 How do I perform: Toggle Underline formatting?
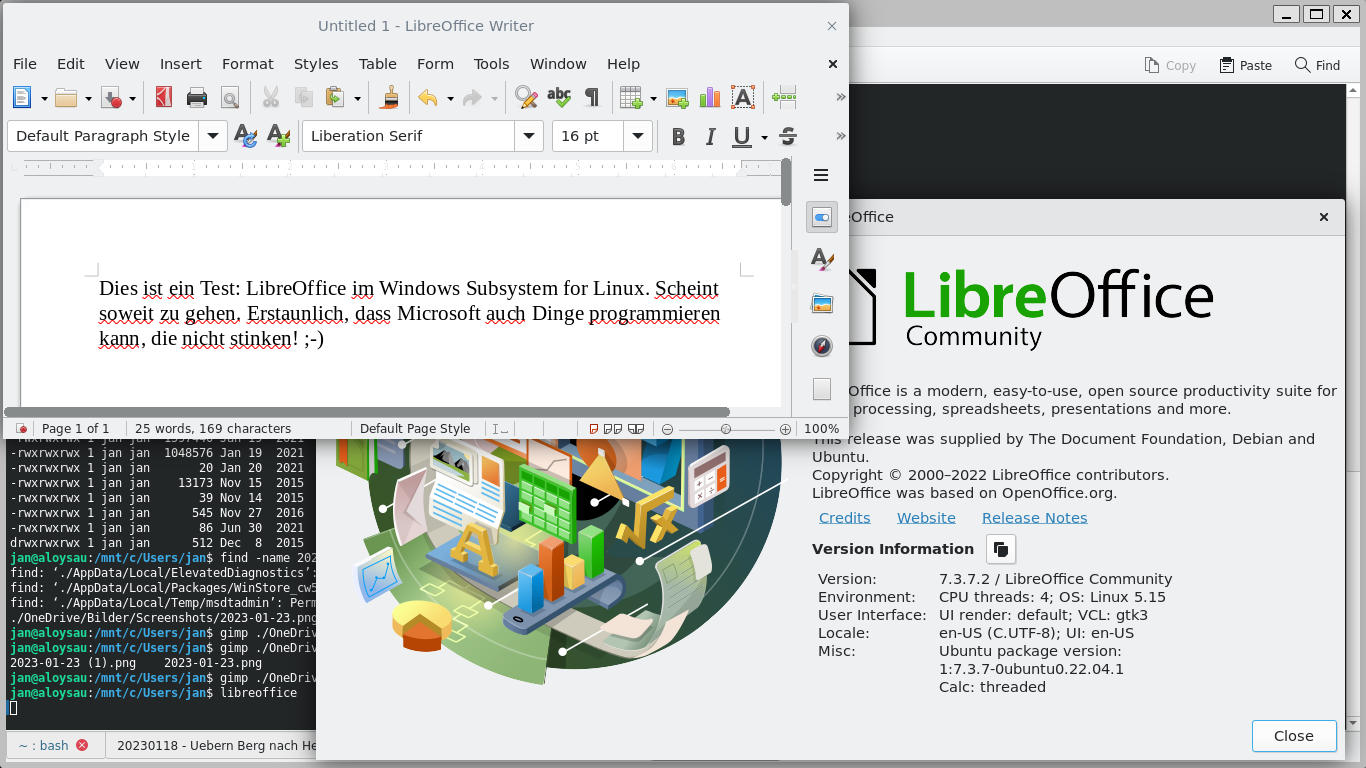[x=742, y=136]
